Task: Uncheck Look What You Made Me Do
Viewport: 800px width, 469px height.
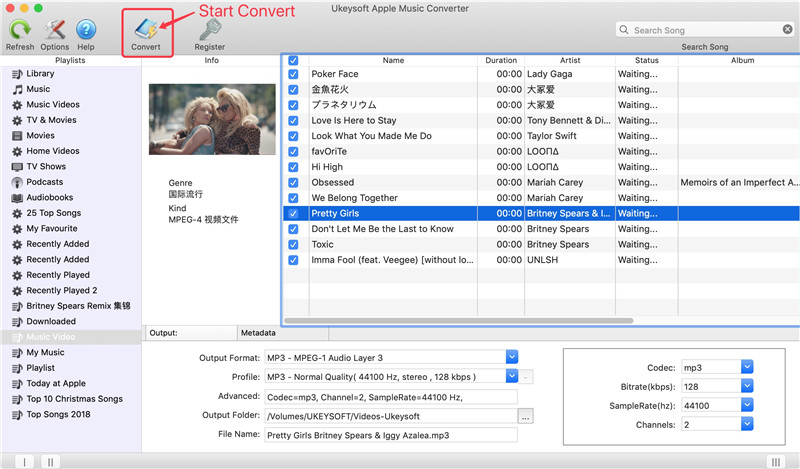Action: pos(293,136)
